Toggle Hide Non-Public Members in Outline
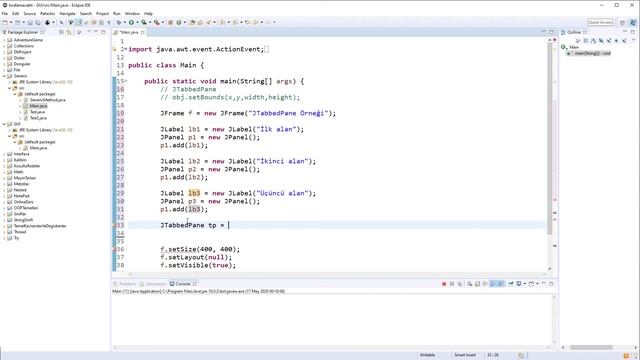This screenshot has height=360, width=640. (x=616, y=40)
